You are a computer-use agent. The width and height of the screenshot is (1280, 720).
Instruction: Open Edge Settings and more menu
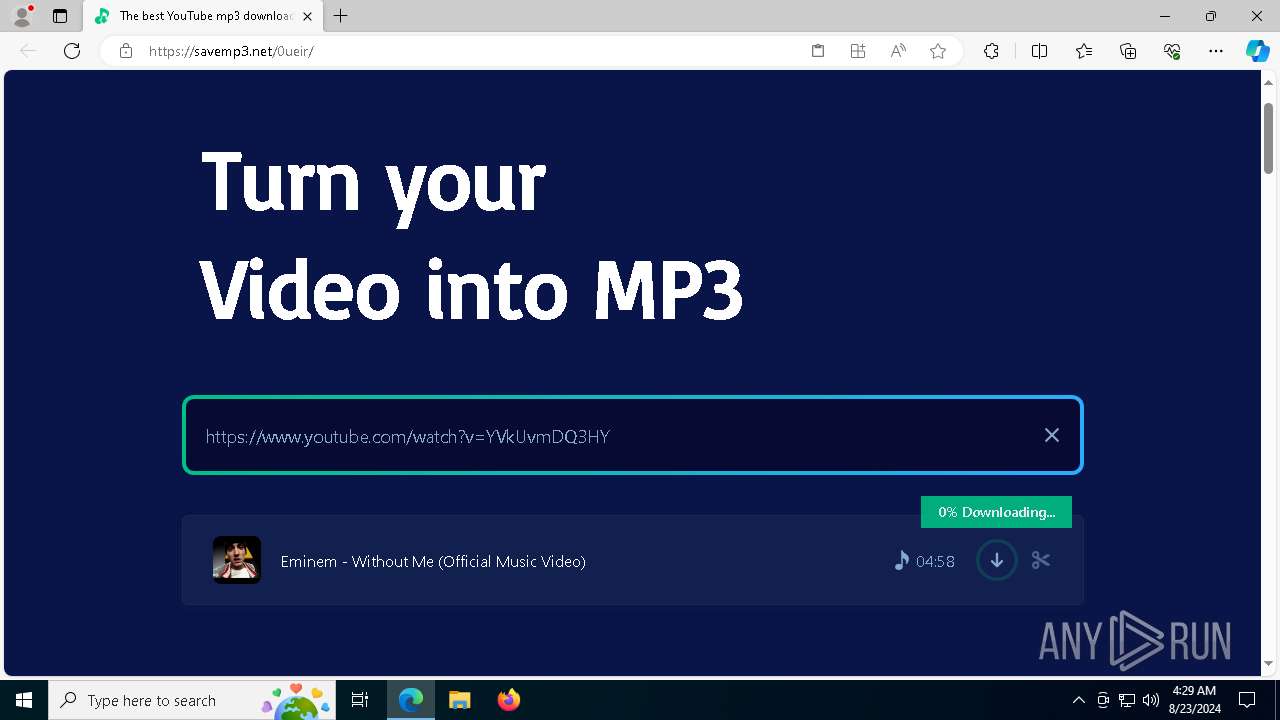tap(1216, 51)
